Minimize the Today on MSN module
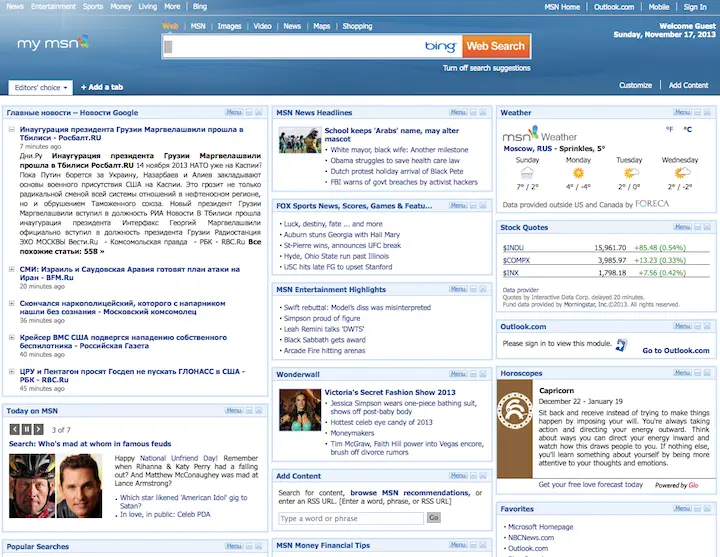This screenshot has width=720, height=557. pos(249,410)
